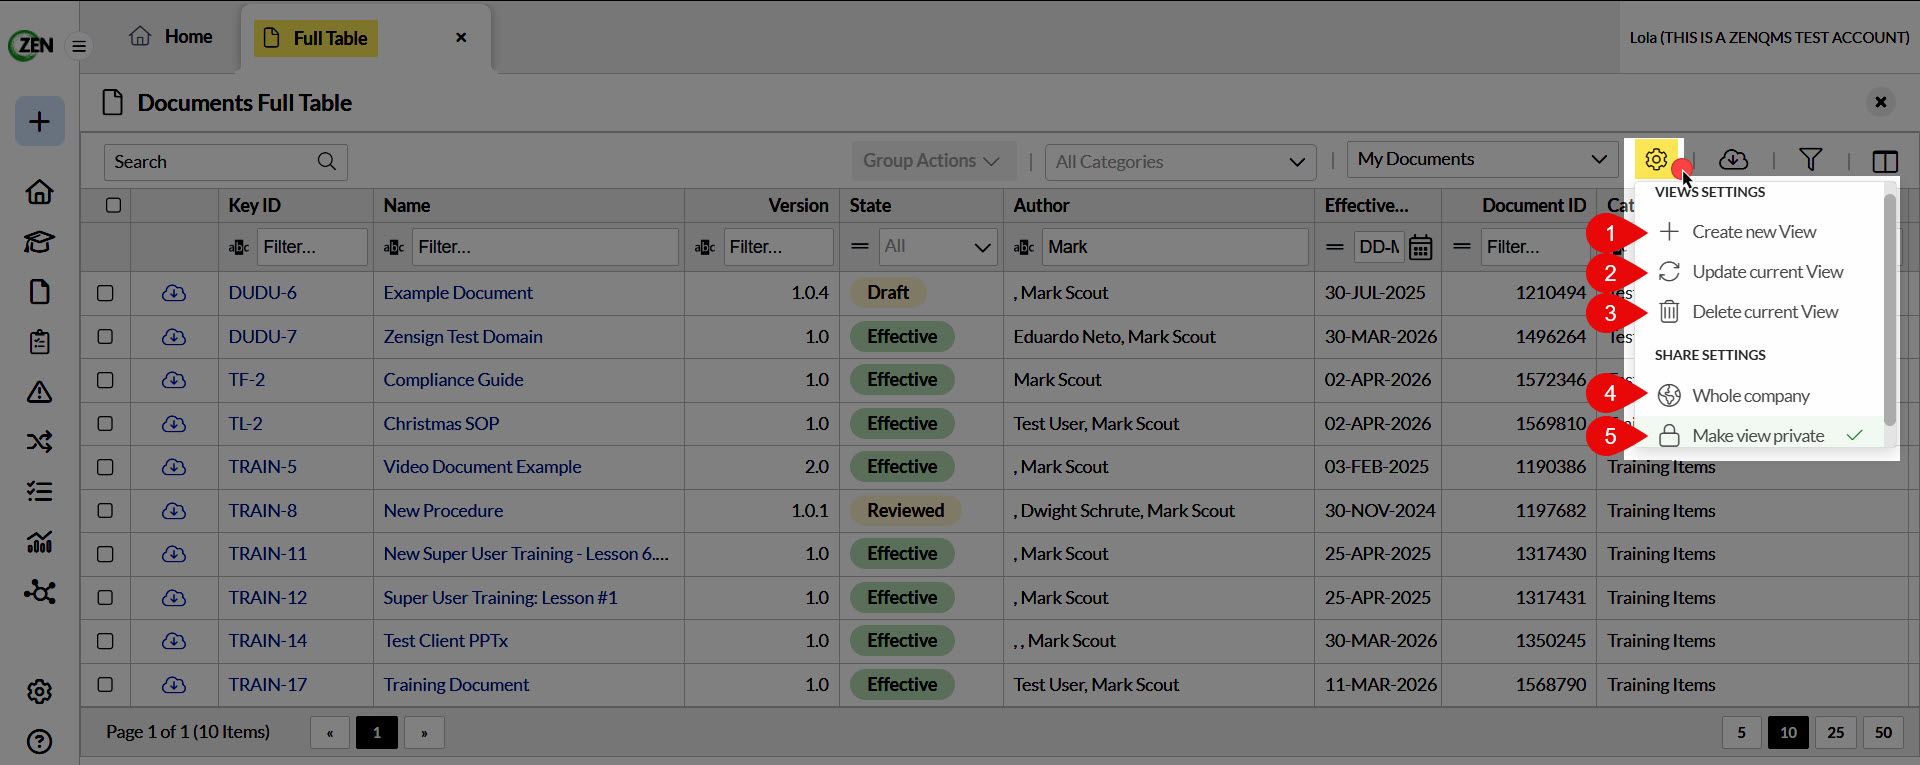Screen dimensions: 1920x765
Task: Open the checklist sidebar icon
Action: click(x=40, y=491)
